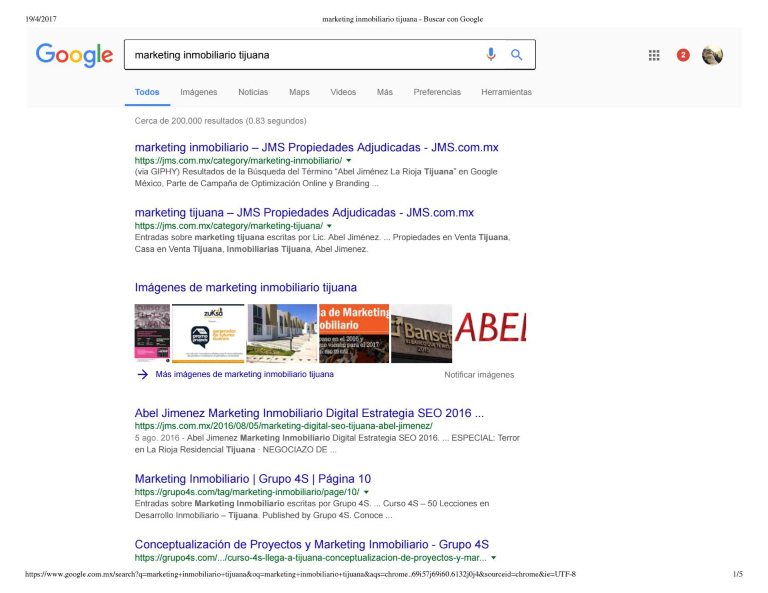Open the pink curso flyer thumbnail

pos(152,333)
